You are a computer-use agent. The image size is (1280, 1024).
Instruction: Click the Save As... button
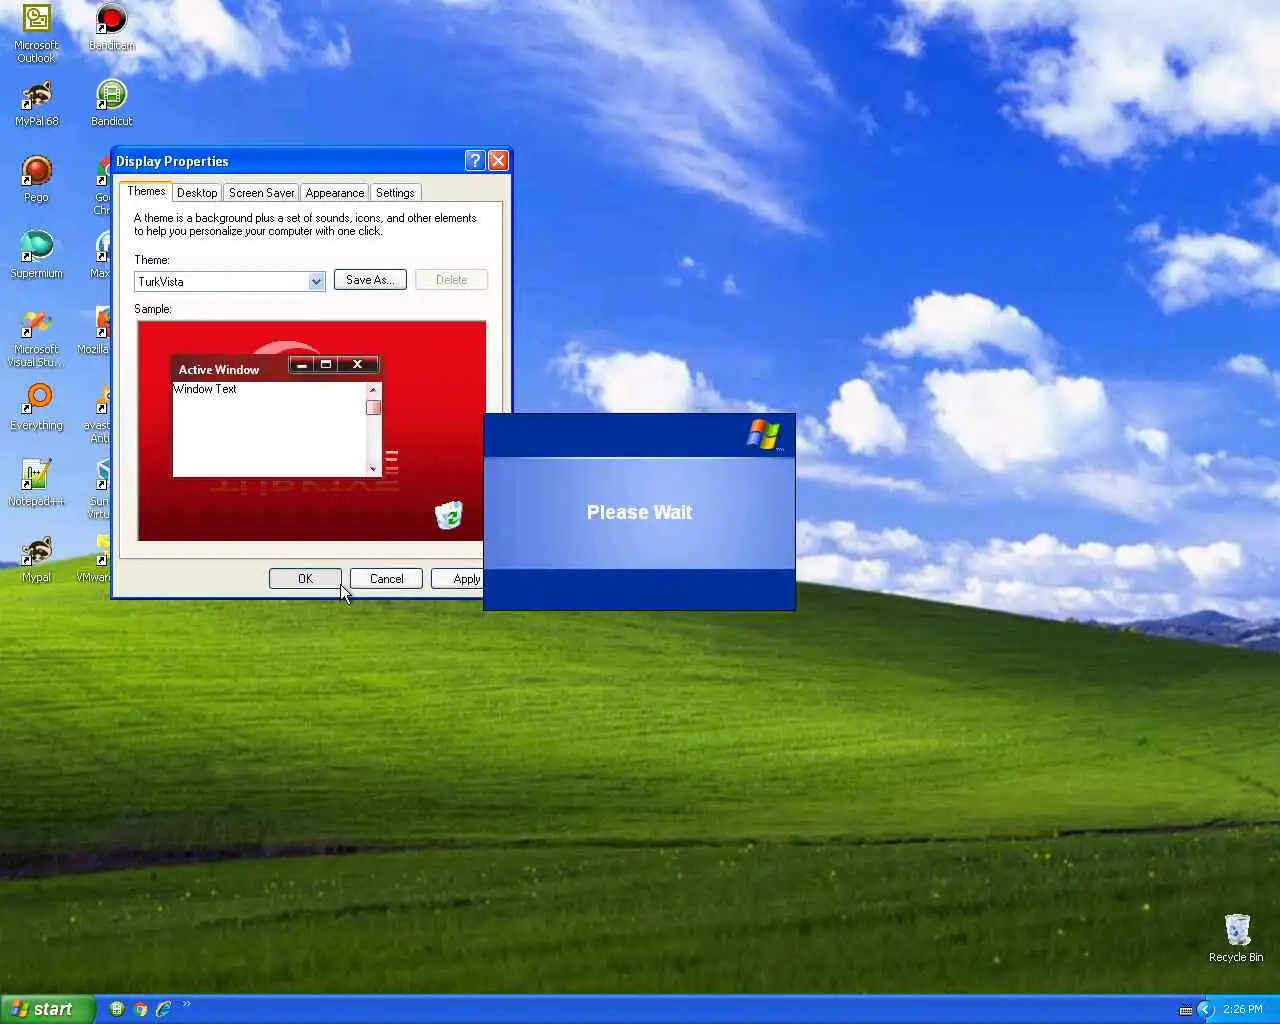click(x=370, y=280)
